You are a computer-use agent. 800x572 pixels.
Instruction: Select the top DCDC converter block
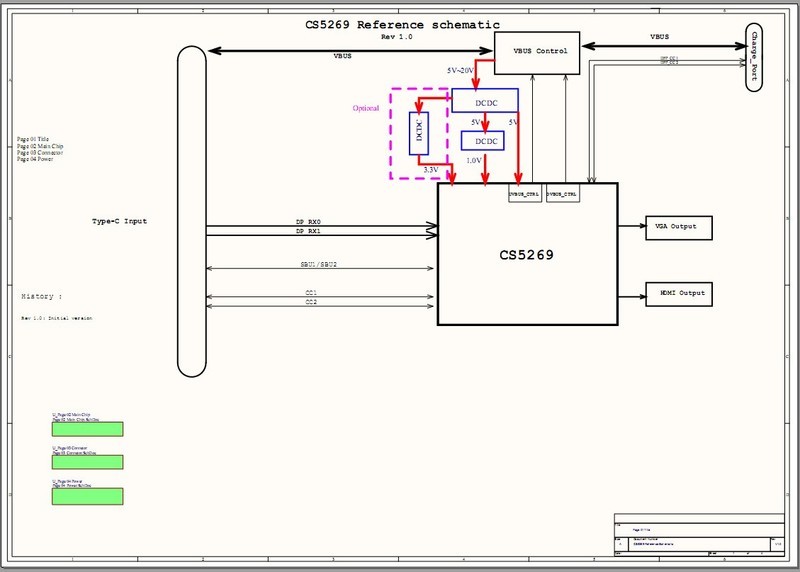pos(484,100)
